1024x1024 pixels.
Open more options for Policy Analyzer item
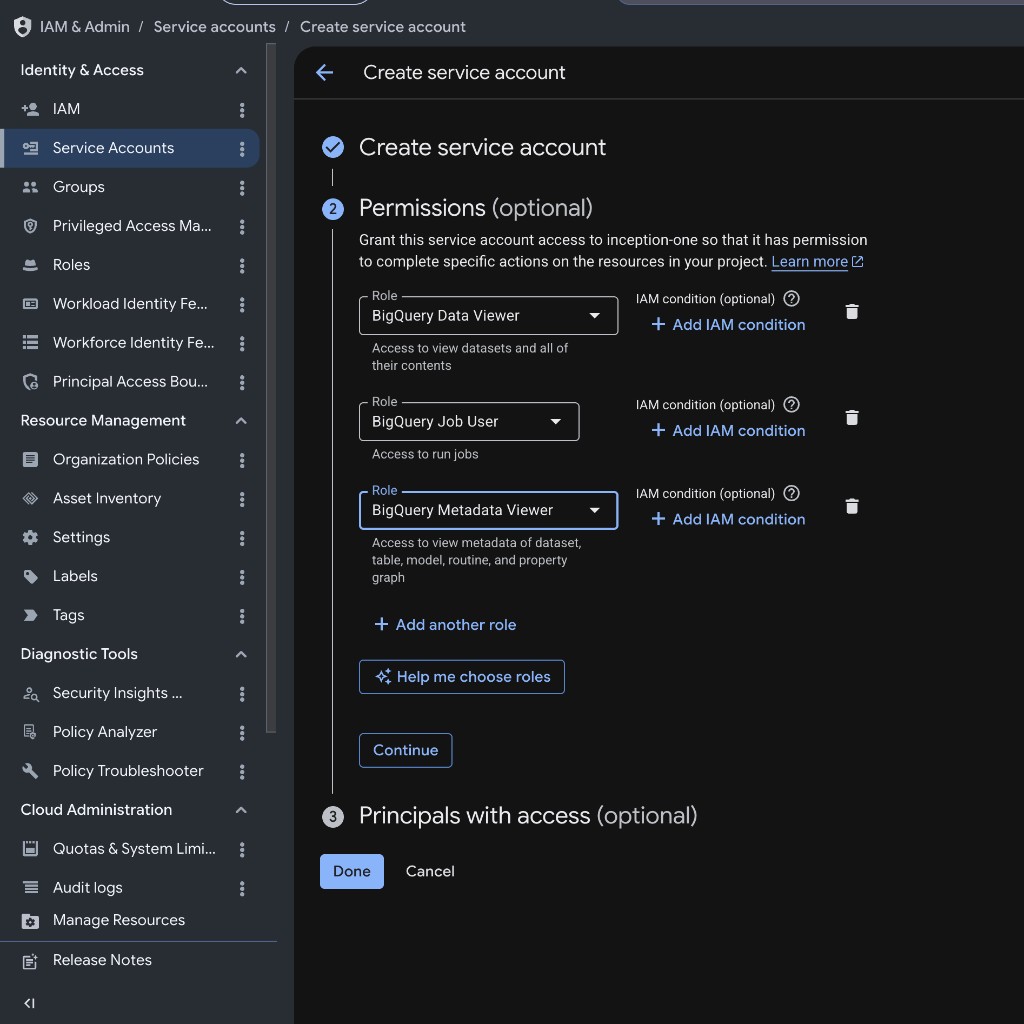tap(242, 733)
